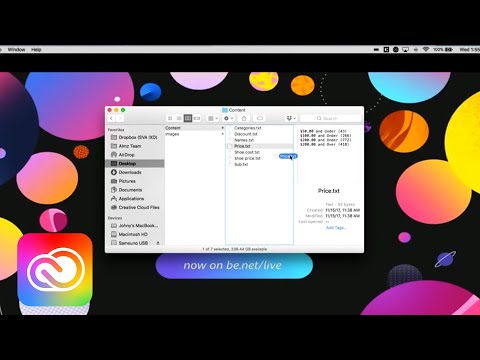Click the Wi-Fi menu bar icon
Viewport: 480px width, 360px height.
426,49
